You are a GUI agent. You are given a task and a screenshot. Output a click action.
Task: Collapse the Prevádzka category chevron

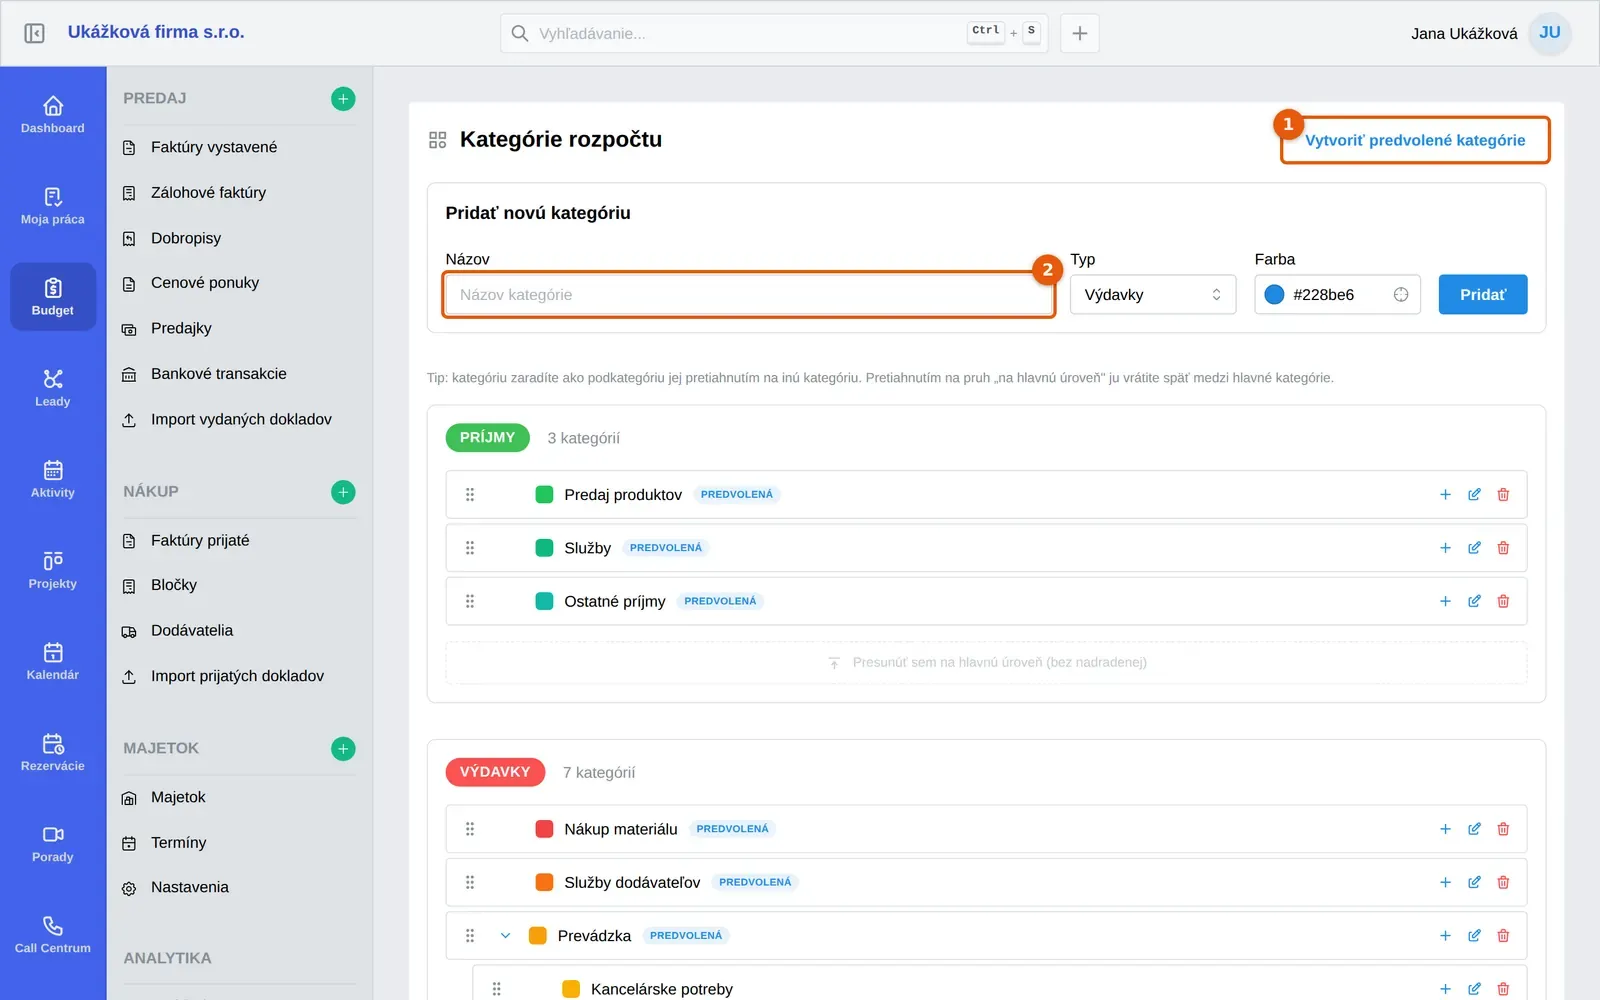(x=505, y=936)
